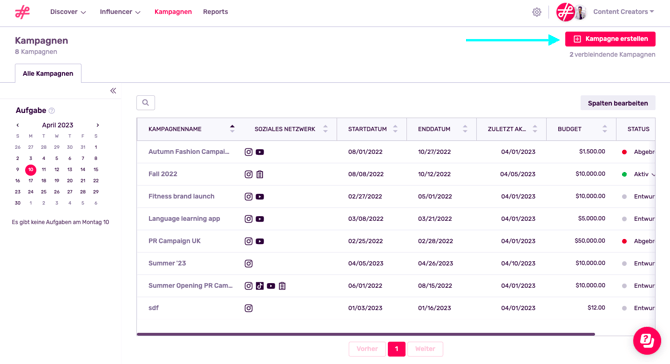Image resolution: width=670 pixels, height=364 pixels.
Task: Open the Fitness brand launch campaign
Action: [181, 196]
